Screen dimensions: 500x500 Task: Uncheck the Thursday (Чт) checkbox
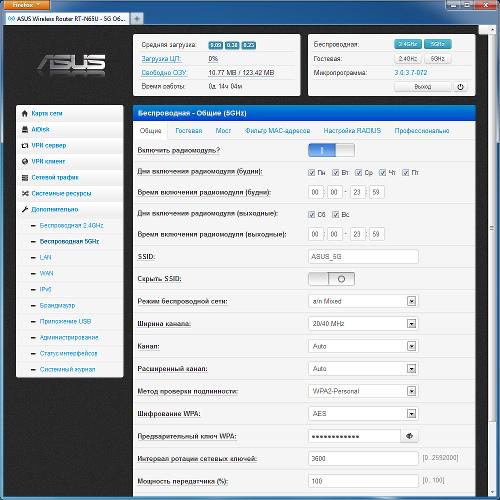(382, 172)
